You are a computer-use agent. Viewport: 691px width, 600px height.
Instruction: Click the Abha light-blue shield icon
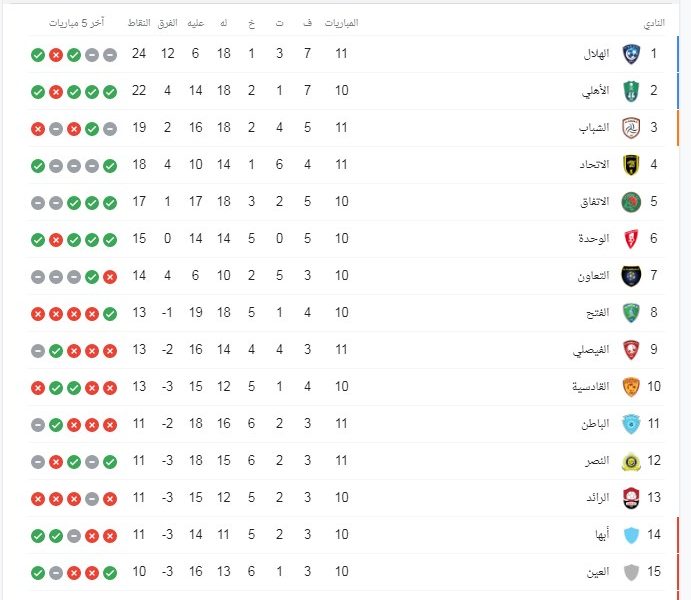click(631, 535)
